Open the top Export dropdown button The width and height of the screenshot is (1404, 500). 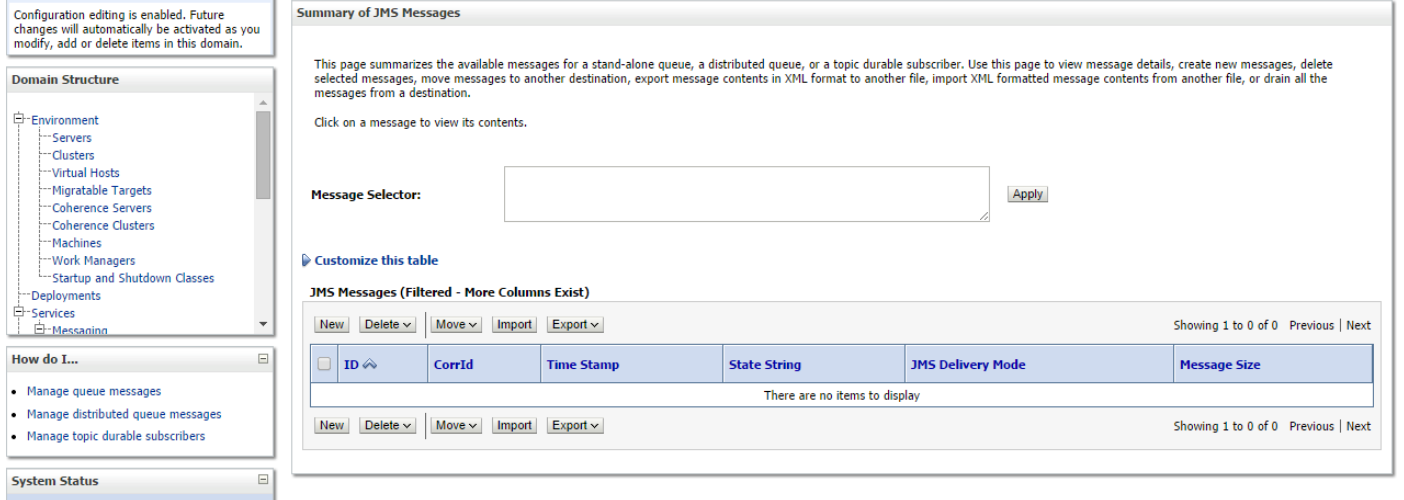(x=576, y=325)
